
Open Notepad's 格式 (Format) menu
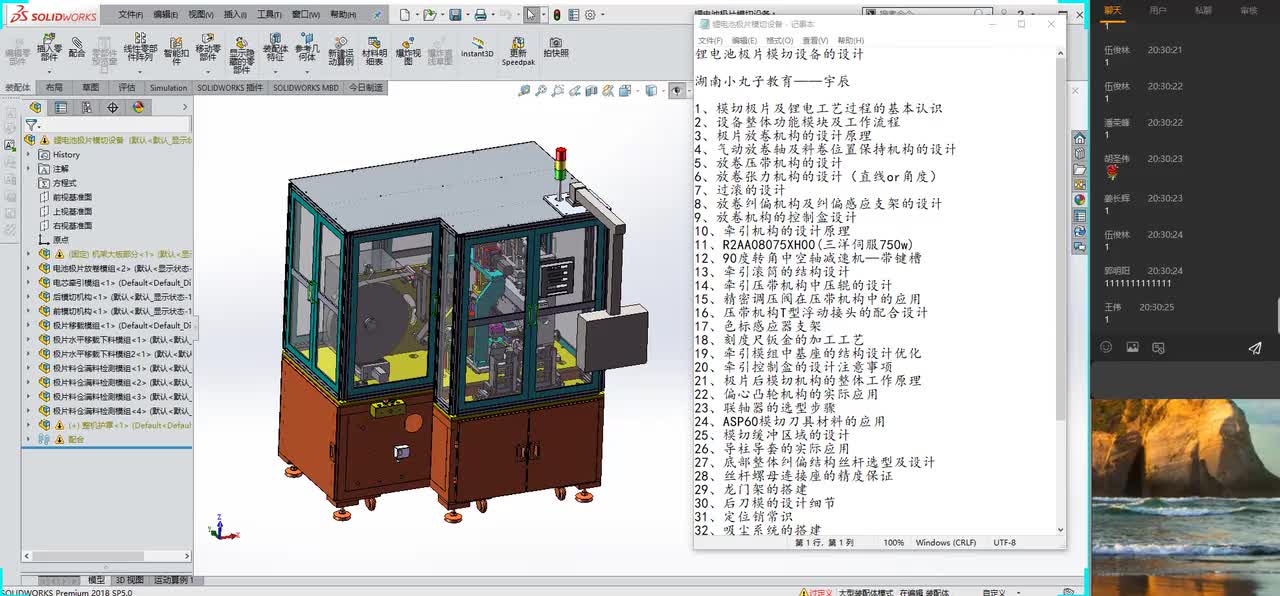point(779,40)
